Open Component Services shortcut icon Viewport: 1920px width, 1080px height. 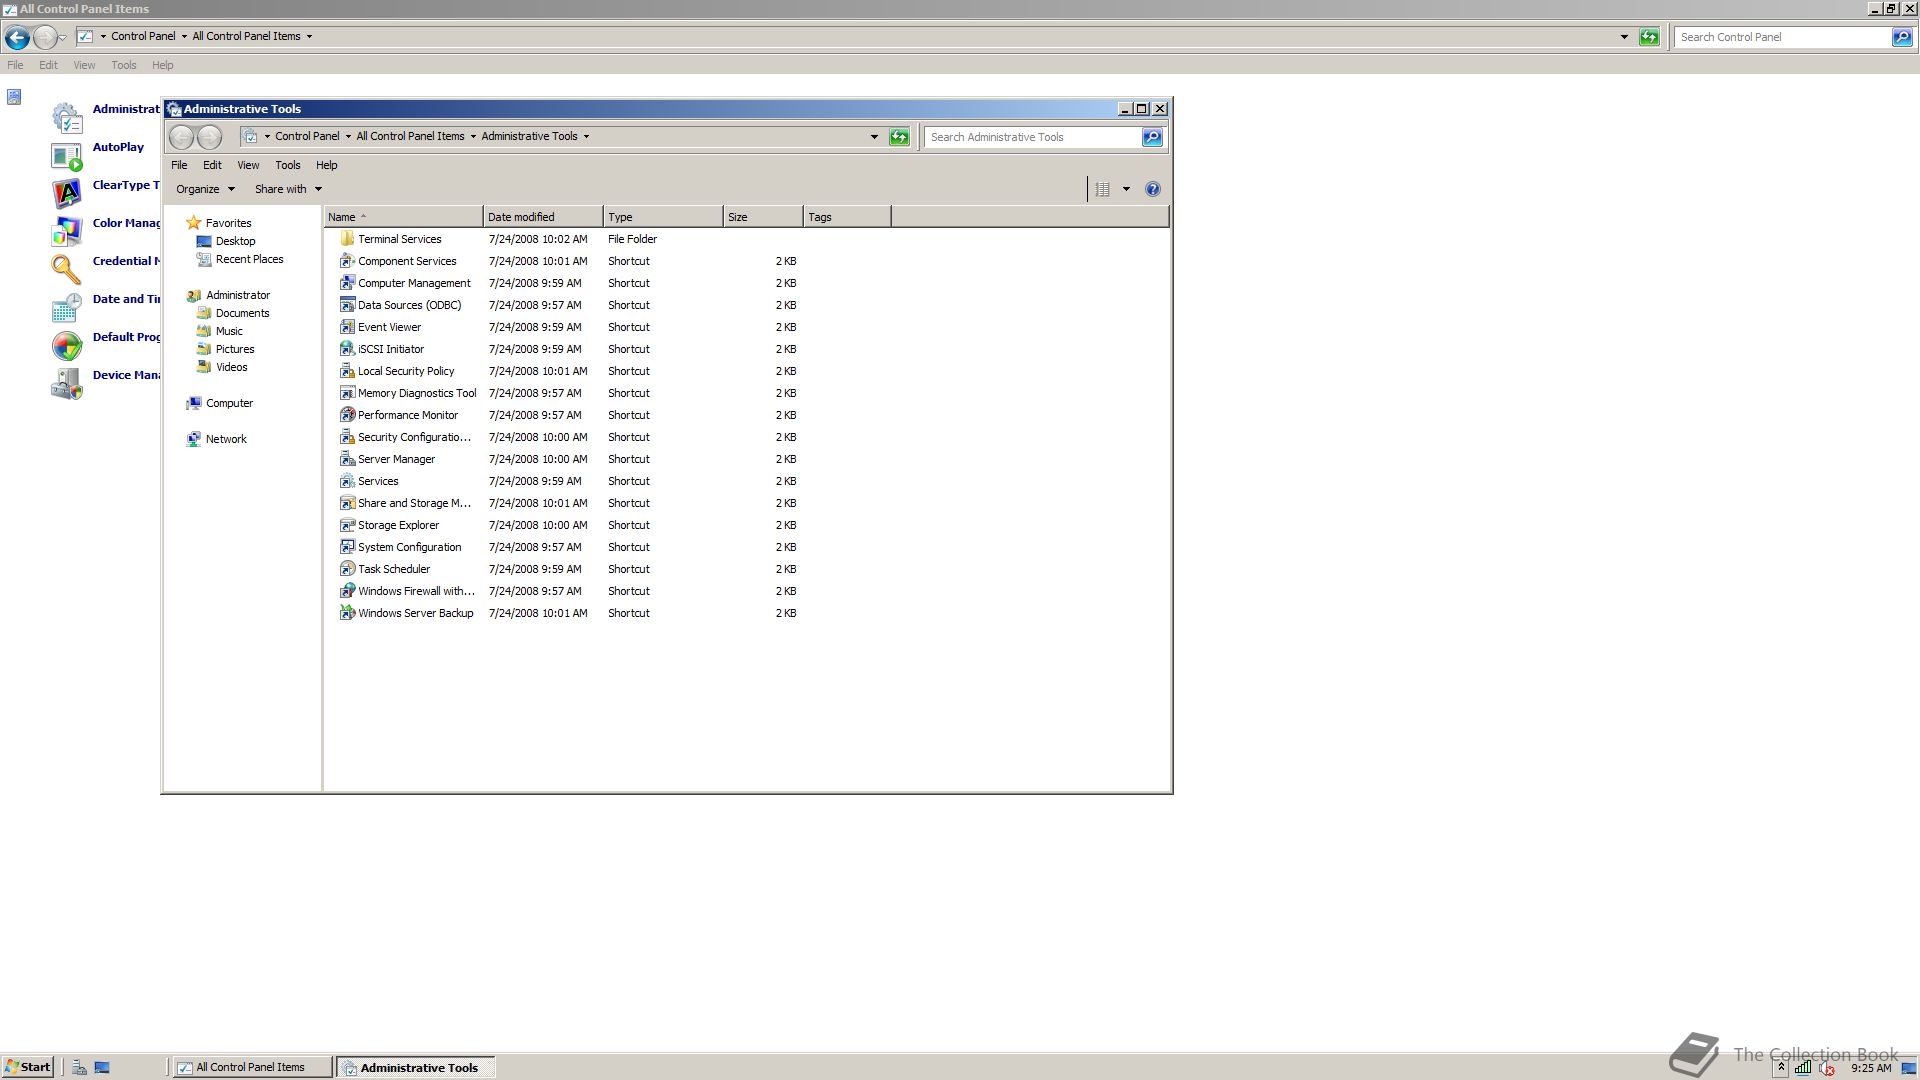(347, 261)
